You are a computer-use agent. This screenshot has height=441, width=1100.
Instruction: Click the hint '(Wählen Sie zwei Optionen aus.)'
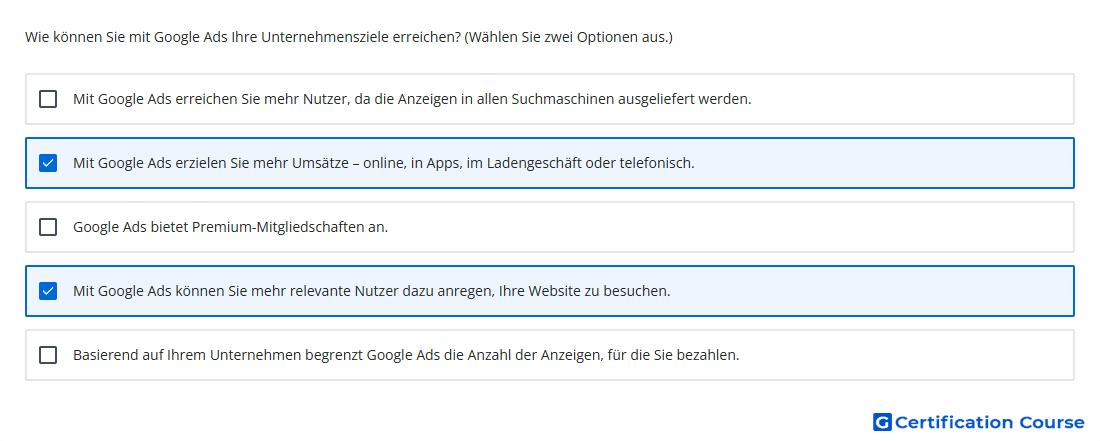[x=568, y=37]
